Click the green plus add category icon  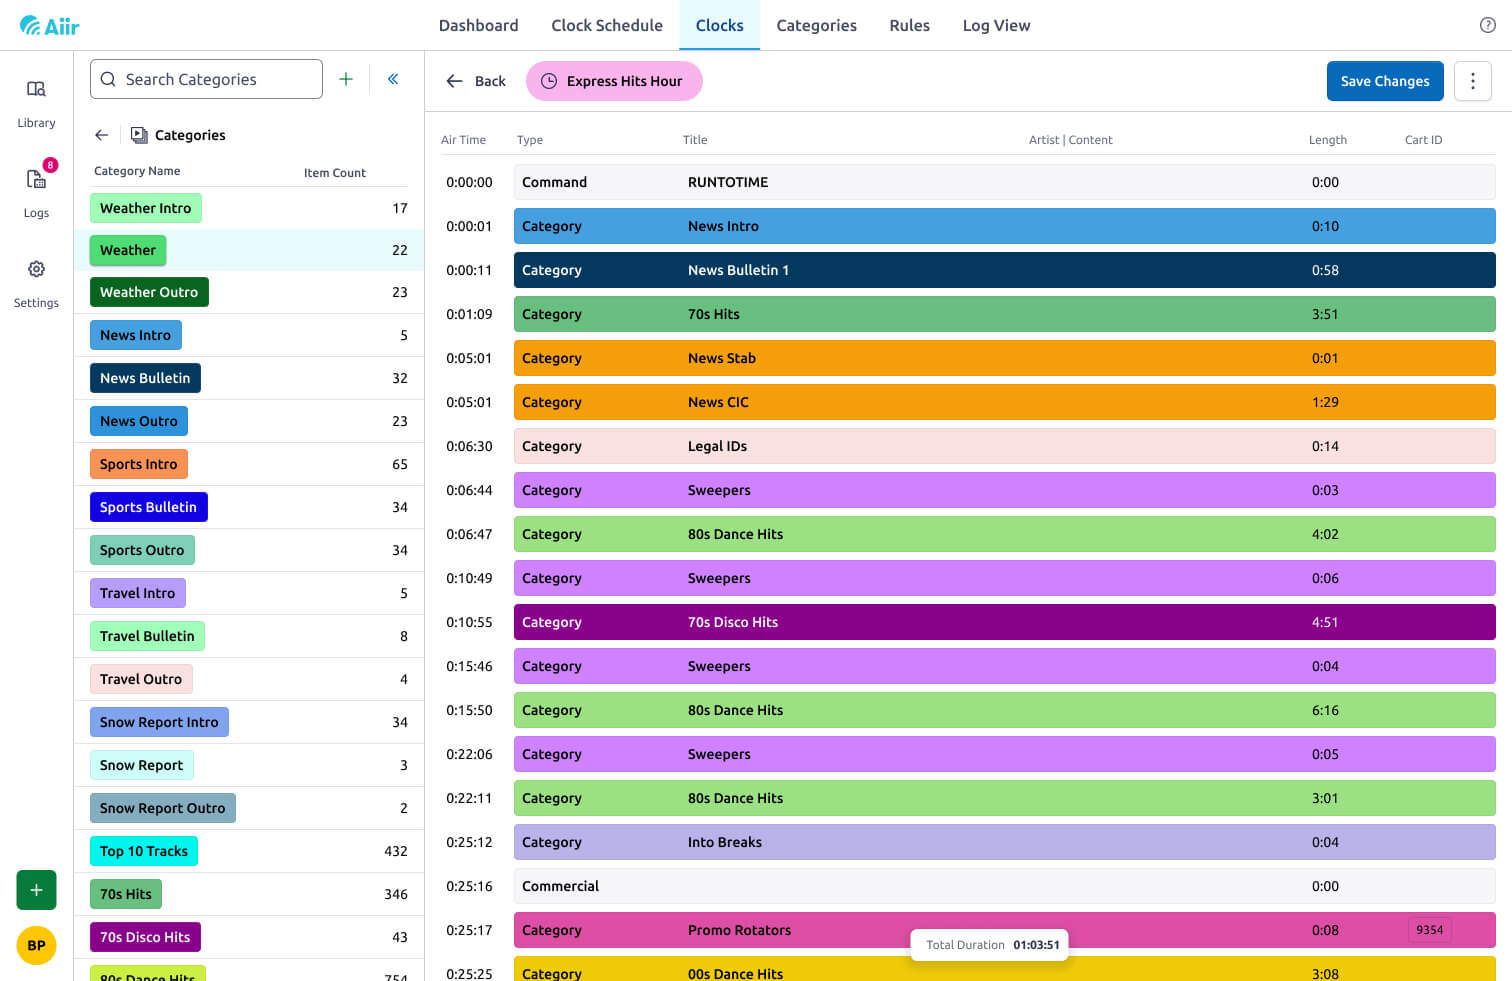[346, 79]
